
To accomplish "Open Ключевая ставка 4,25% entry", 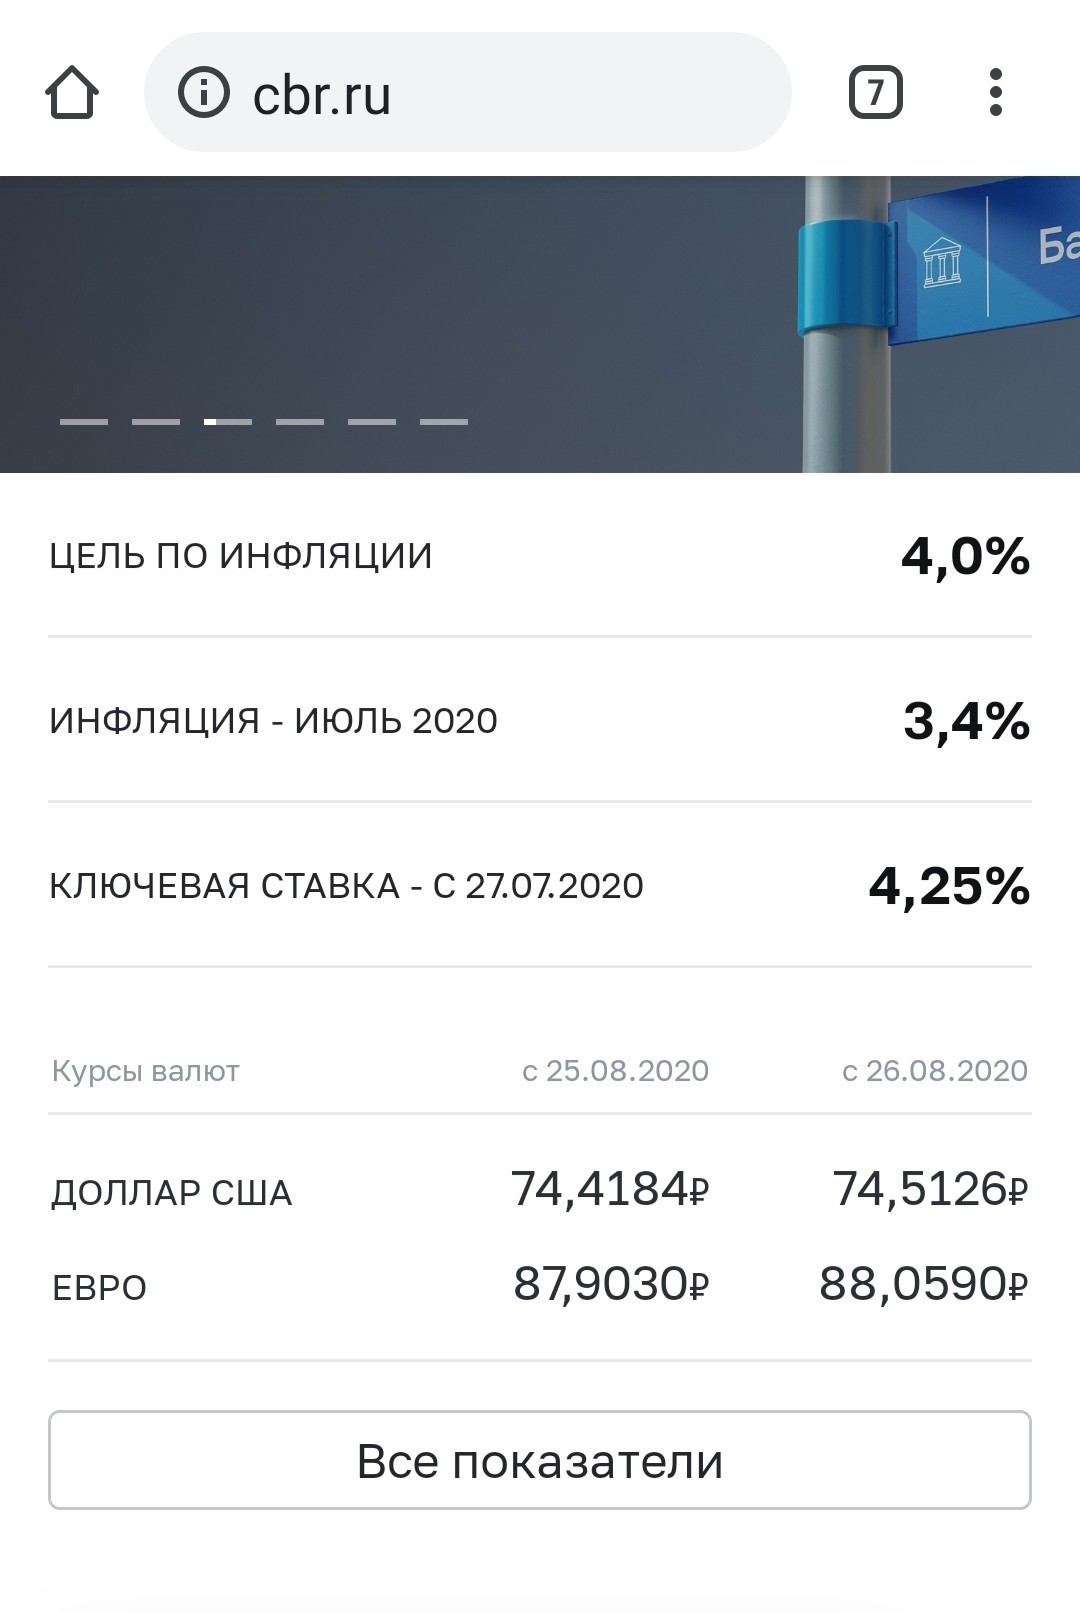I will pos(540,885).
